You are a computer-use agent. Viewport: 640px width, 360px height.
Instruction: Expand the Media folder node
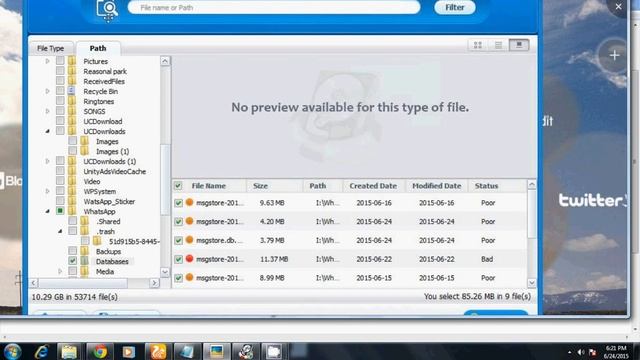[60, 271]
